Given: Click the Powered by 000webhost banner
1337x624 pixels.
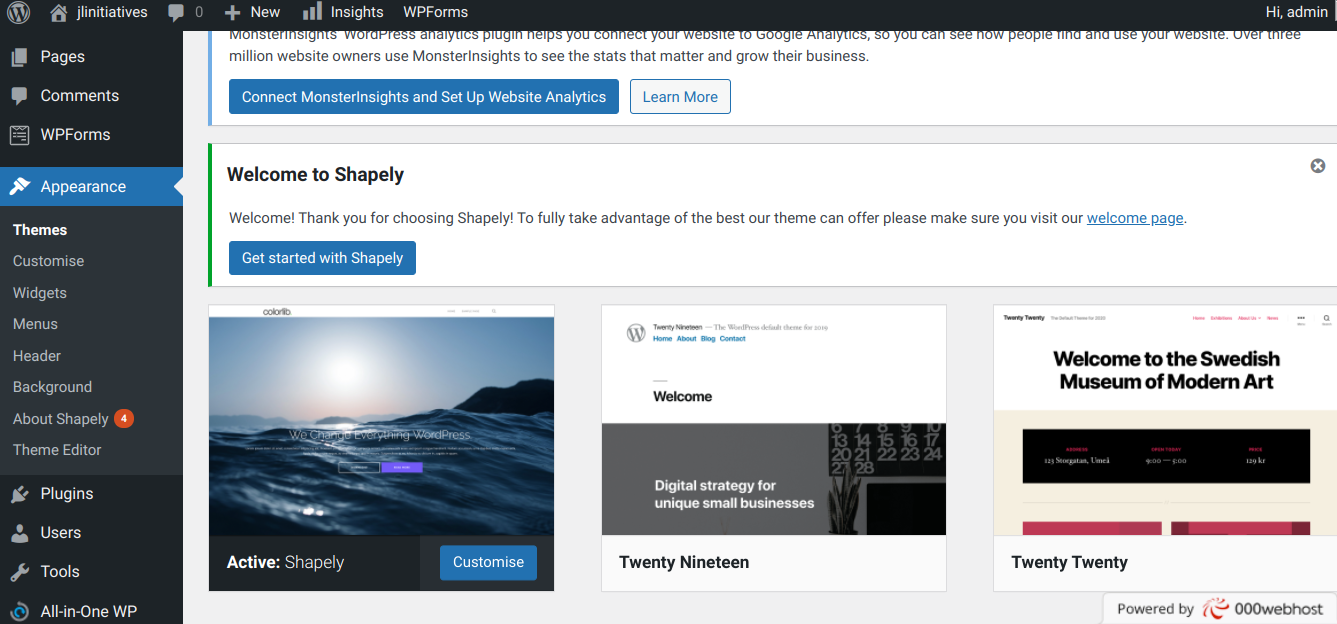Looking at the screenshot, I should pos(1220,609).
